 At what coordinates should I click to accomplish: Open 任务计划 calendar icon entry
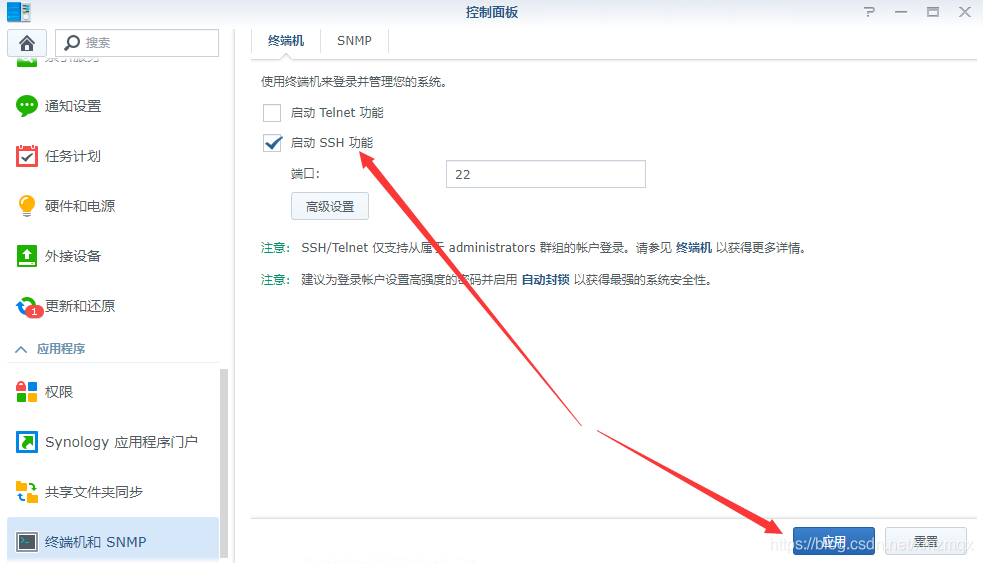(113, 156)
